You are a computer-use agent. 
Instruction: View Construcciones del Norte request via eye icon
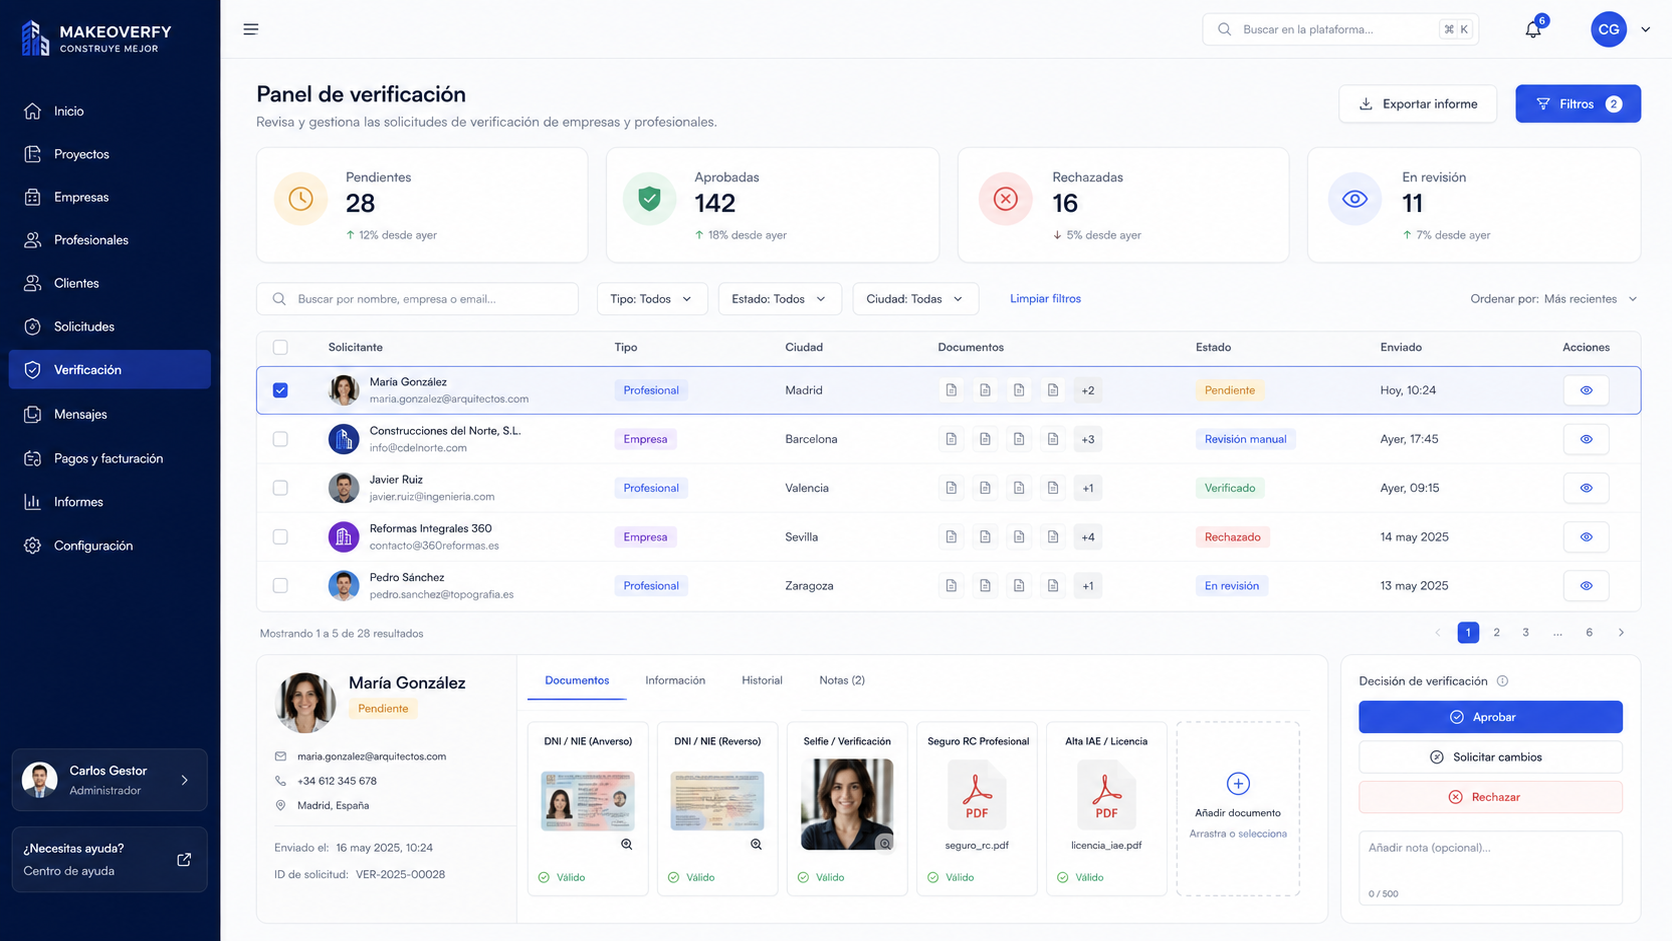point(1586,439)
